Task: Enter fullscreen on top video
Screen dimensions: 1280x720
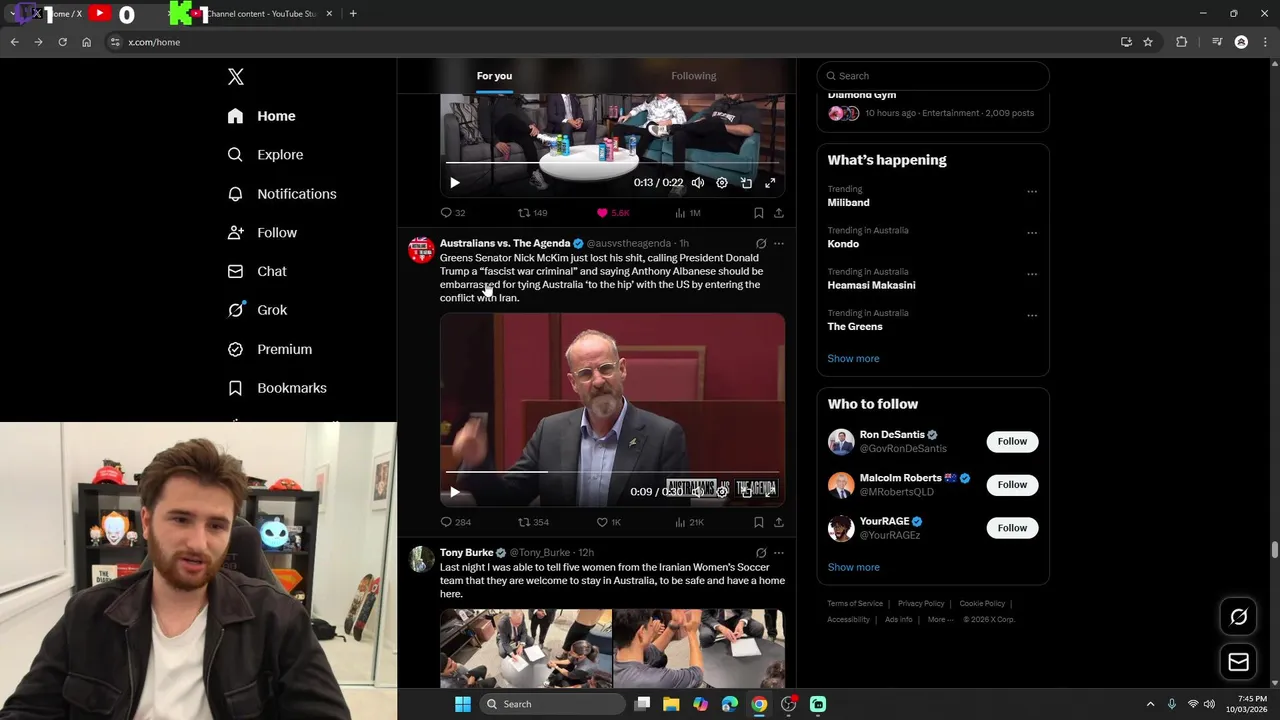Action: tap(770, 183)
